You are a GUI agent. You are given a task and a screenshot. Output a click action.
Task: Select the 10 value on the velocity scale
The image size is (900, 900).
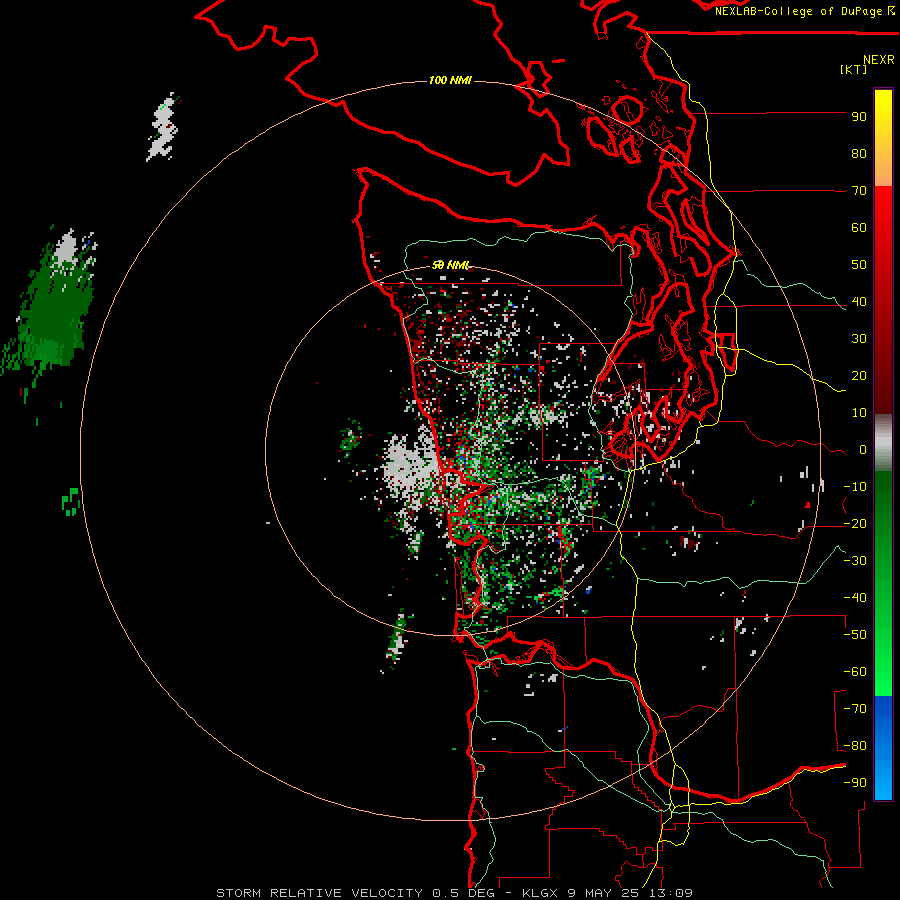(859, 413)
